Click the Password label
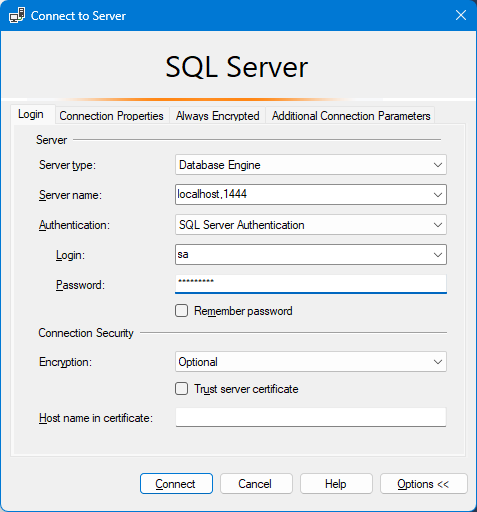 tap(80, 285)
